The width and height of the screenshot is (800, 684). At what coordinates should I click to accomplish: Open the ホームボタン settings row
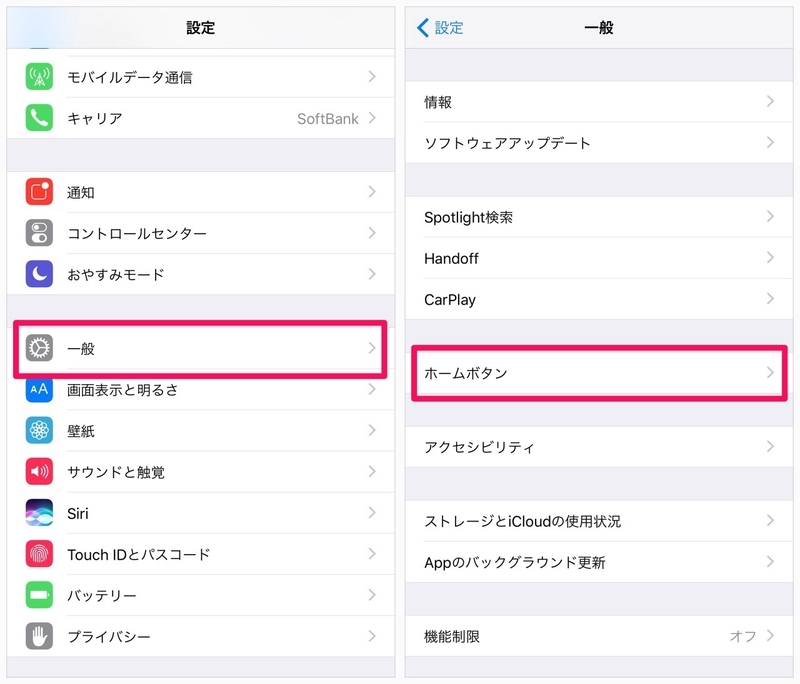point(599,373)
